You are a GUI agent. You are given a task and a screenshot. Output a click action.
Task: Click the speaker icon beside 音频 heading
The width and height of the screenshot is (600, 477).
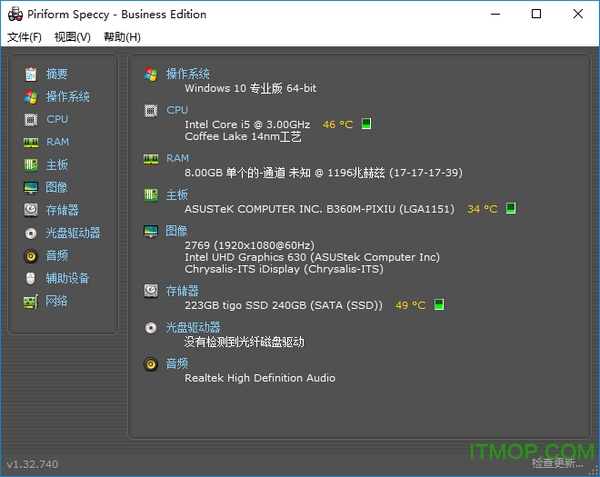[x=151, y=364]
